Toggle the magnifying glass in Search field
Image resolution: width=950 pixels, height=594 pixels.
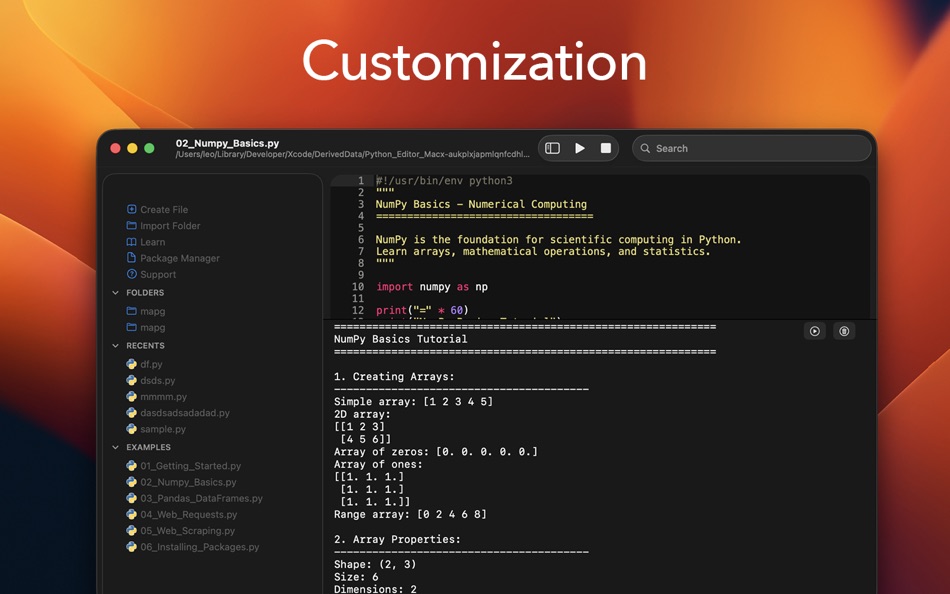[x=647, y=147]
